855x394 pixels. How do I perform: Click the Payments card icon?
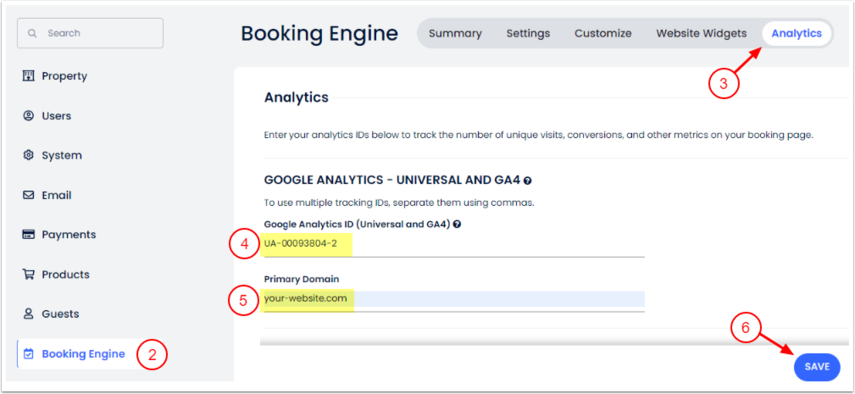point(28,234)
